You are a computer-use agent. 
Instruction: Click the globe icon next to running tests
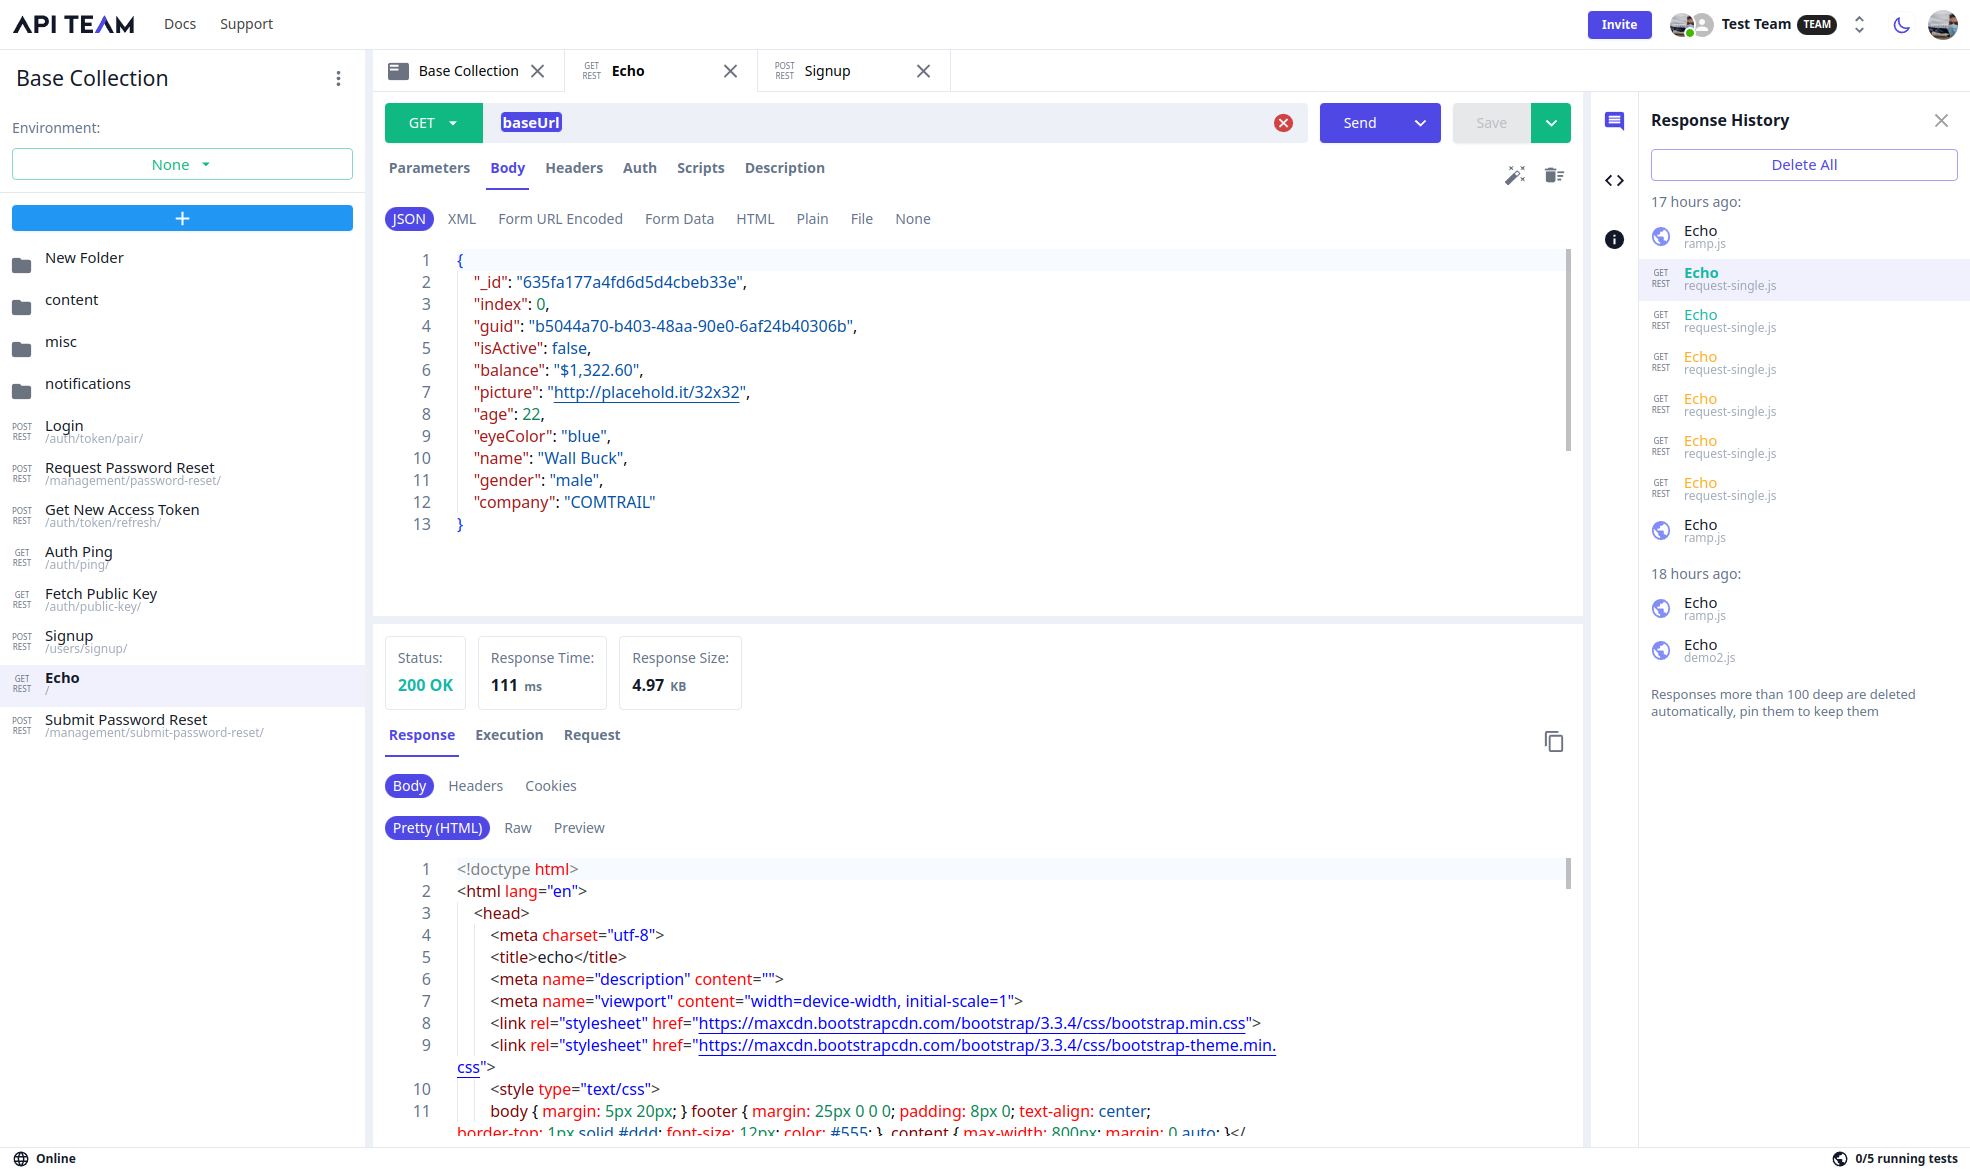click(x=1841, y=1158)
